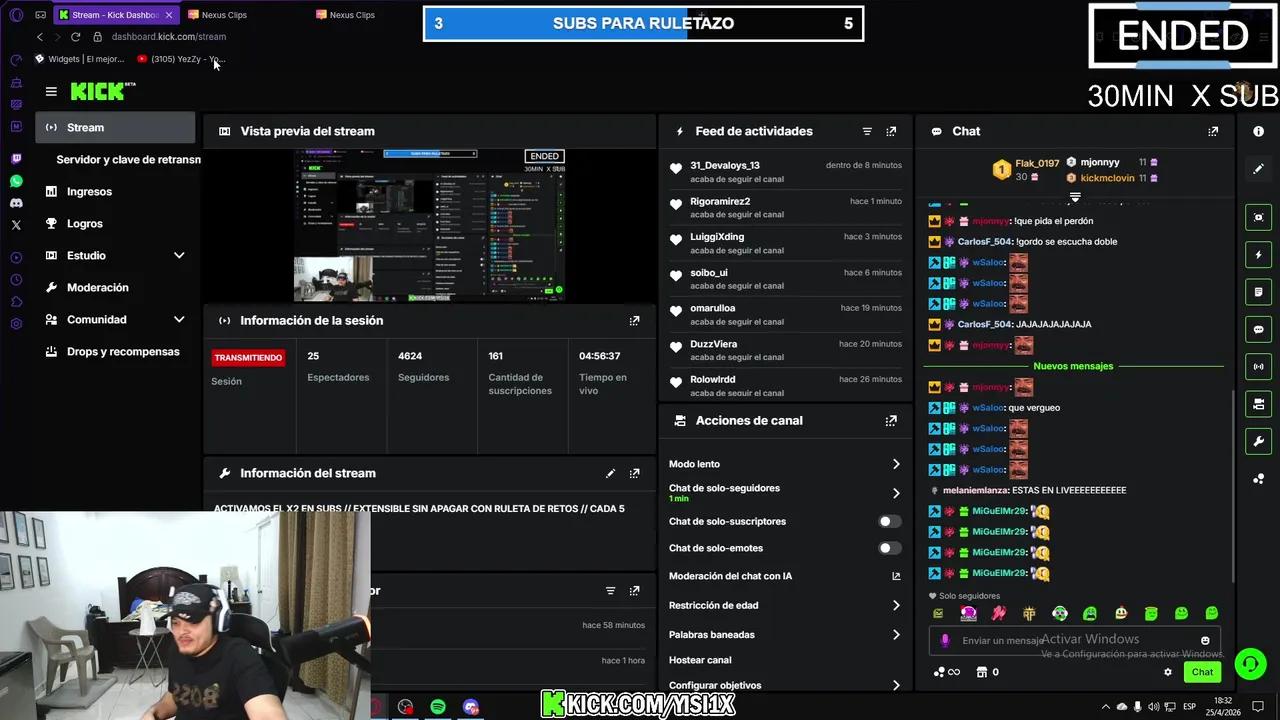Image resolution: width=1280 pixels, height=720 pixels.
Task: Toggle the chat bubble widget in right toolbar
Action: pos(1258,329)
